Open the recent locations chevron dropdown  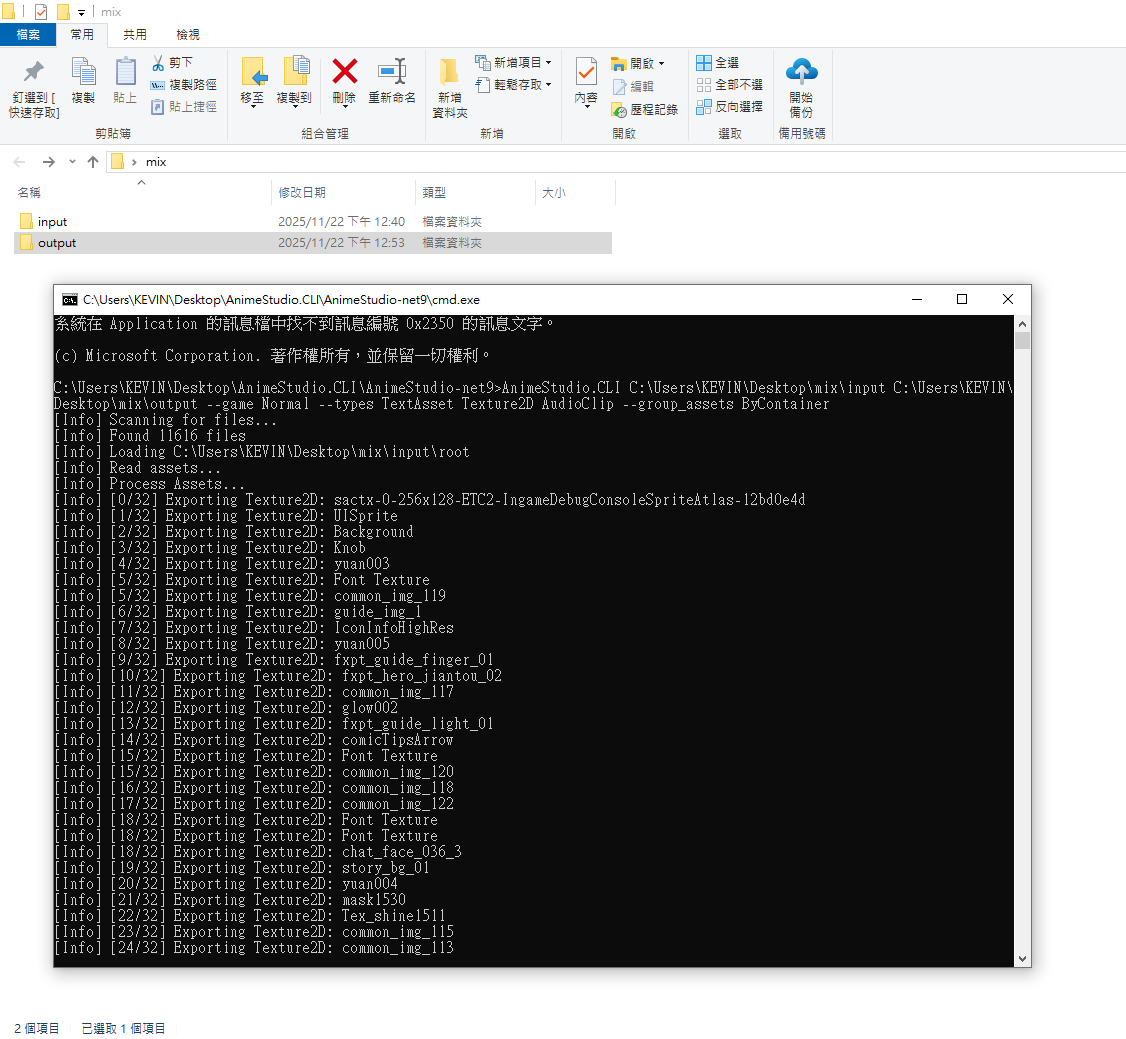tap(72, 162)
